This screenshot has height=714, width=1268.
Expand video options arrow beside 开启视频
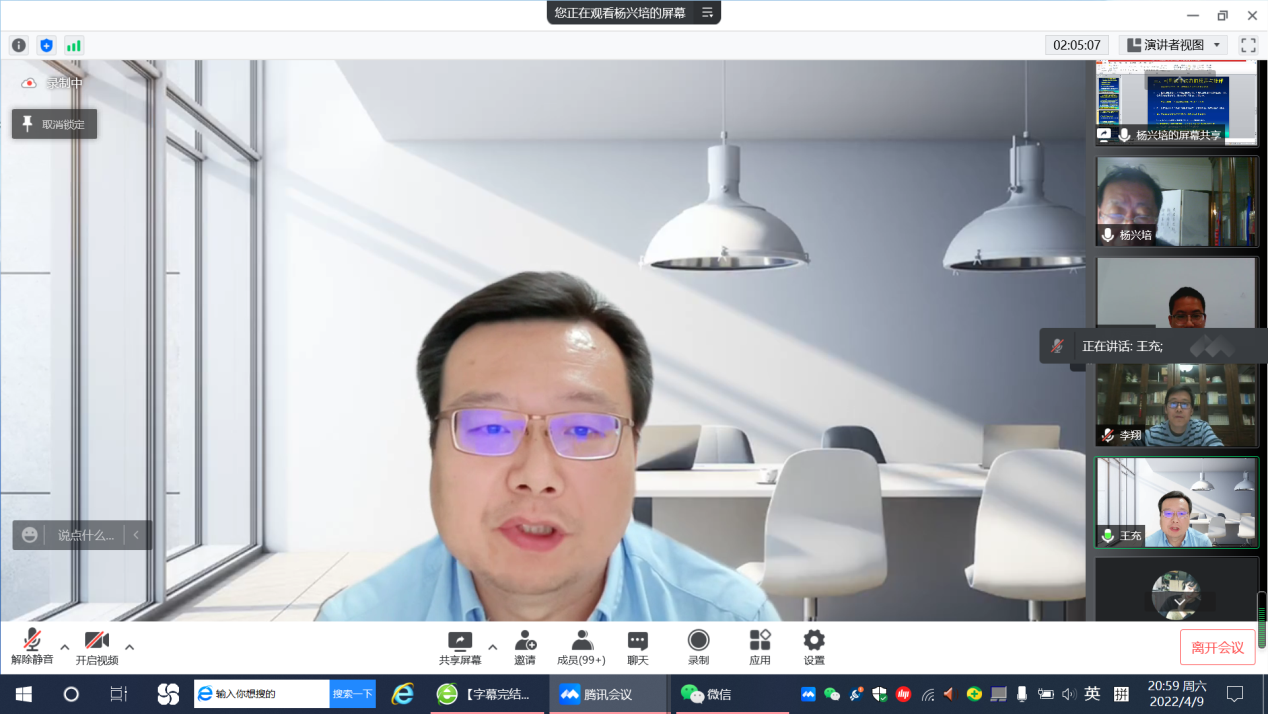[x=130, y=647]
